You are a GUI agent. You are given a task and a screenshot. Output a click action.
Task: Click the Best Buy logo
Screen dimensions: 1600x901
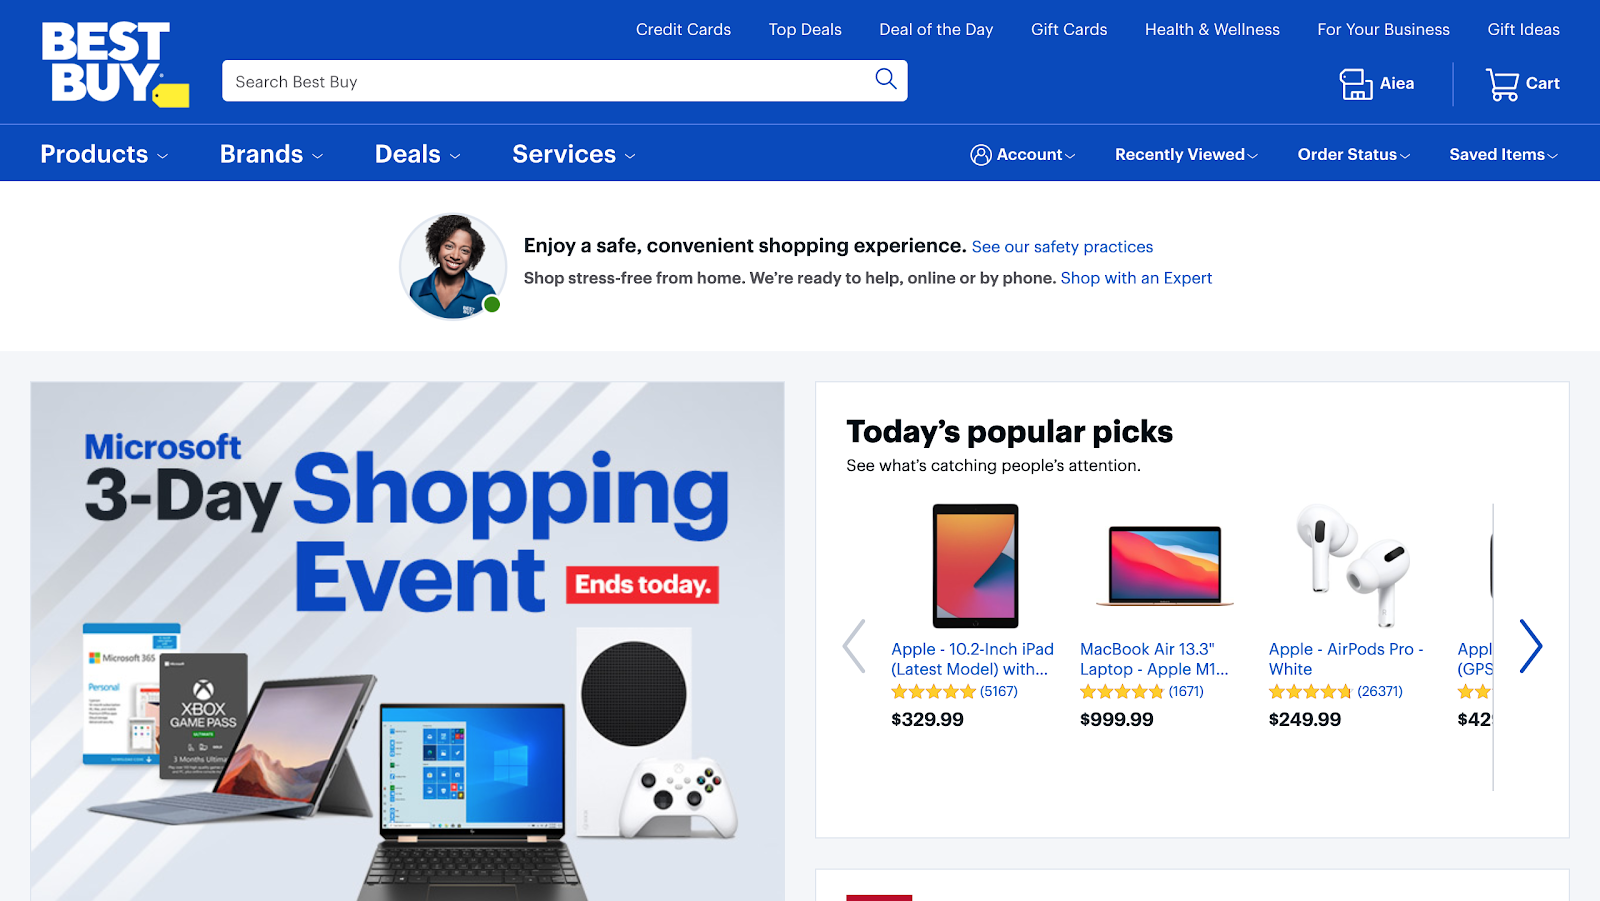pyautogui.click(x=115, y=64)
